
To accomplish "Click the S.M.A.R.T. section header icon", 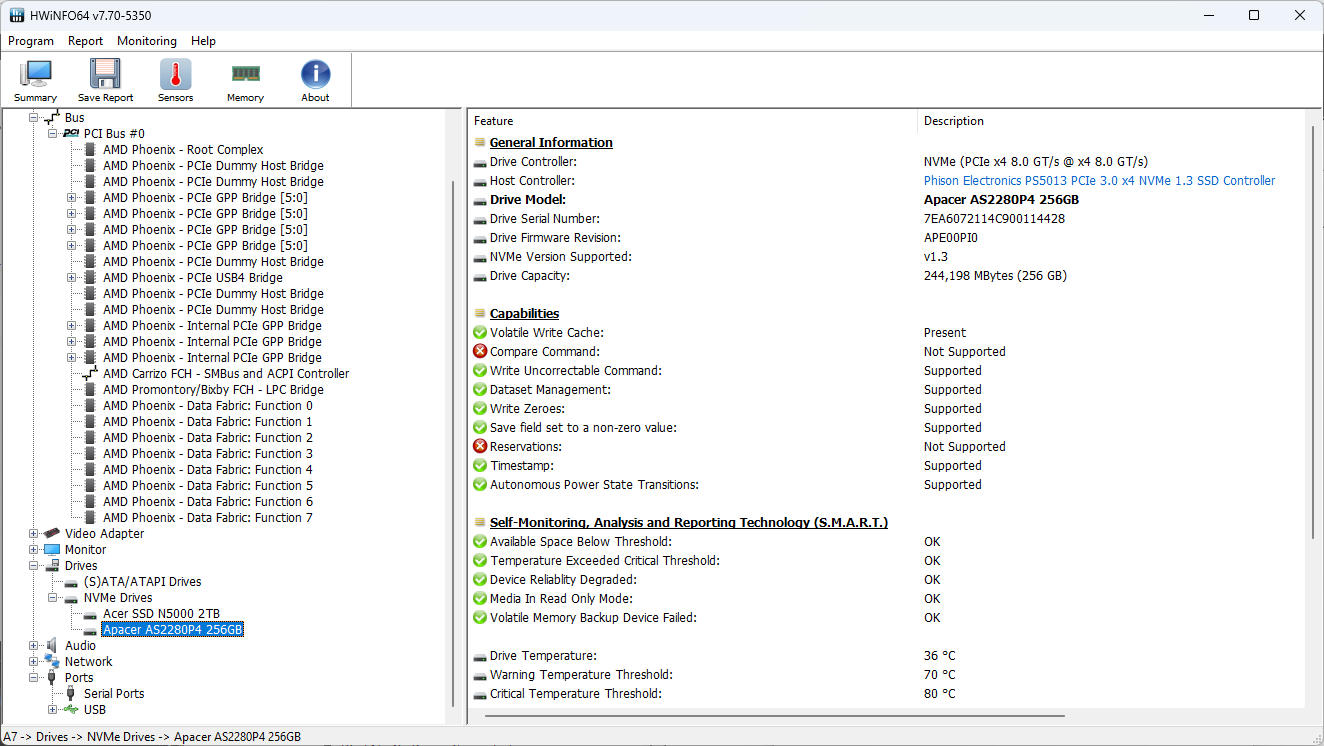I will pos(480,523).
